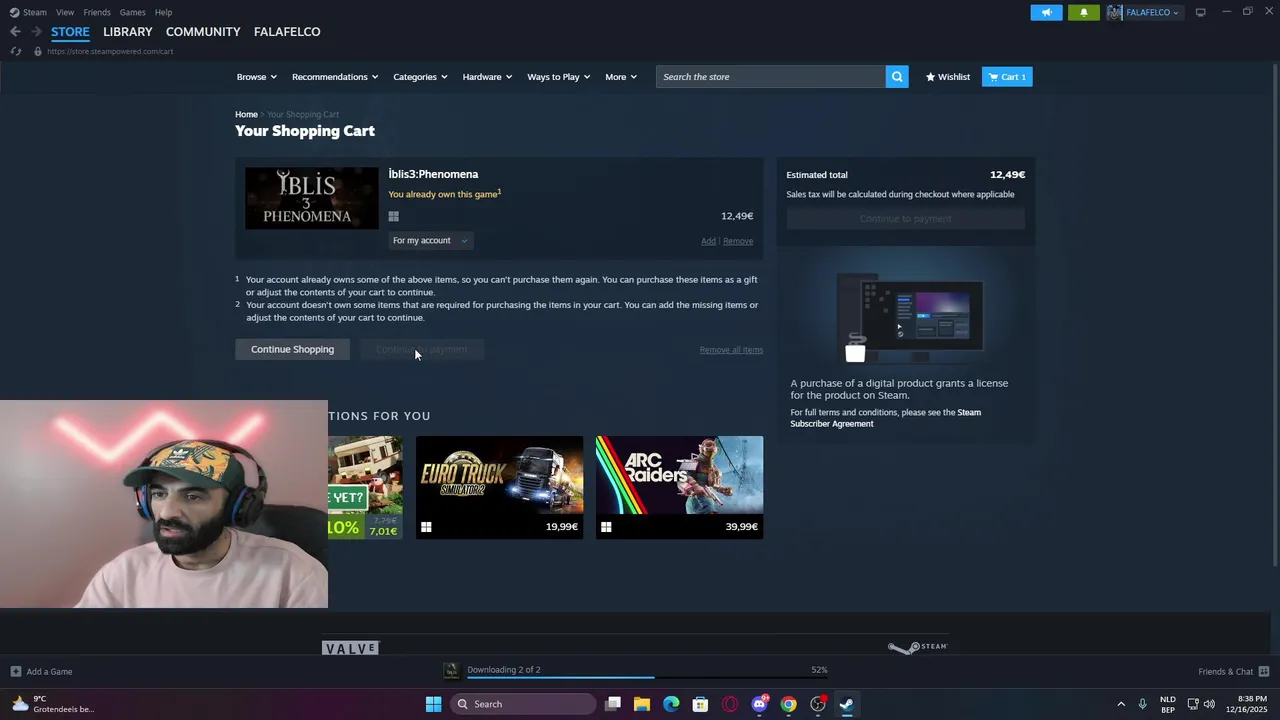This screenshot has height=720, width=1280.
Task: Open Google Chrome from the taskbar
Action: click(788, 704)
